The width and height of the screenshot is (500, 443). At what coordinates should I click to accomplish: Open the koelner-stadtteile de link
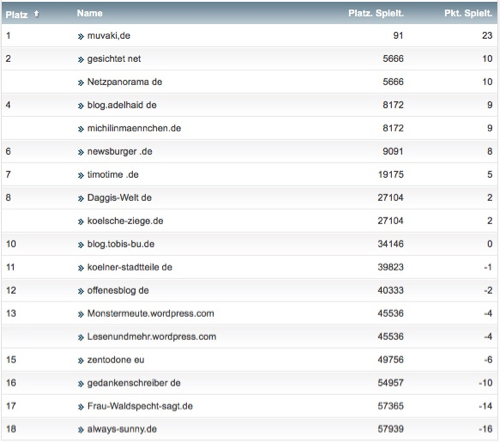(130, 267)
